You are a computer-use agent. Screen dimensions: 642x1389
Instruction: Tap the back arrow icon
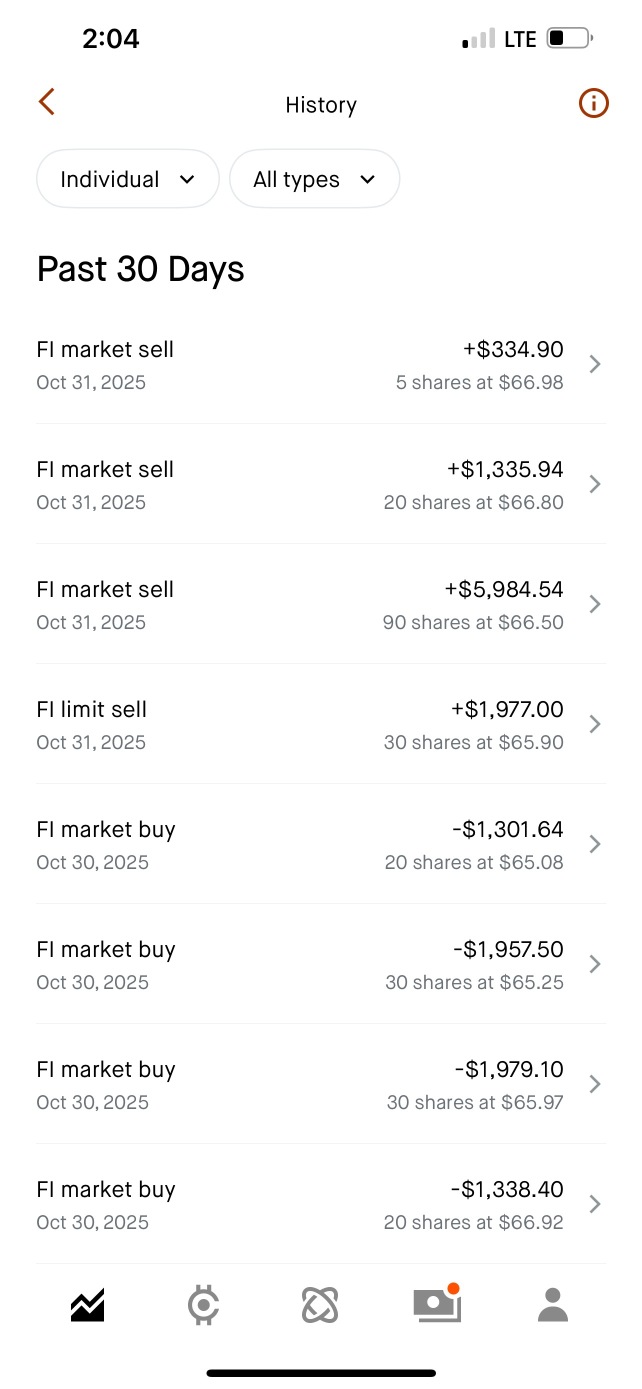tap(46, 103)
